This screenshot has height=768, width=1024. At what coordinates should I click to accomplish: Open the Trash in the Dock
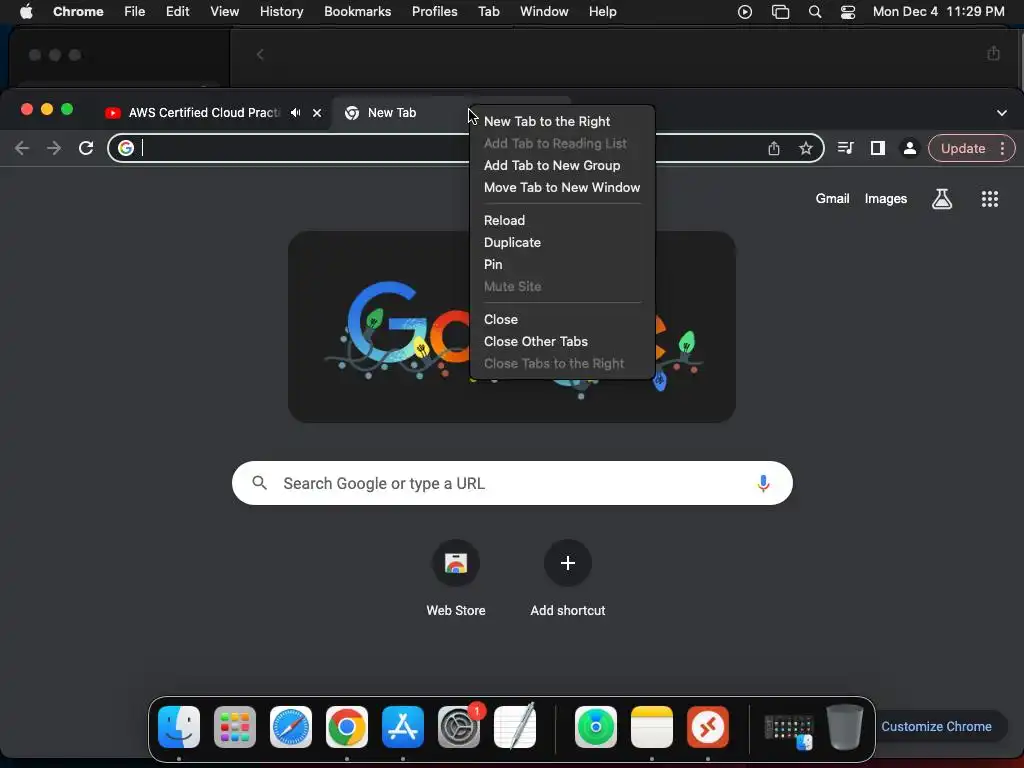coord(844,727)
